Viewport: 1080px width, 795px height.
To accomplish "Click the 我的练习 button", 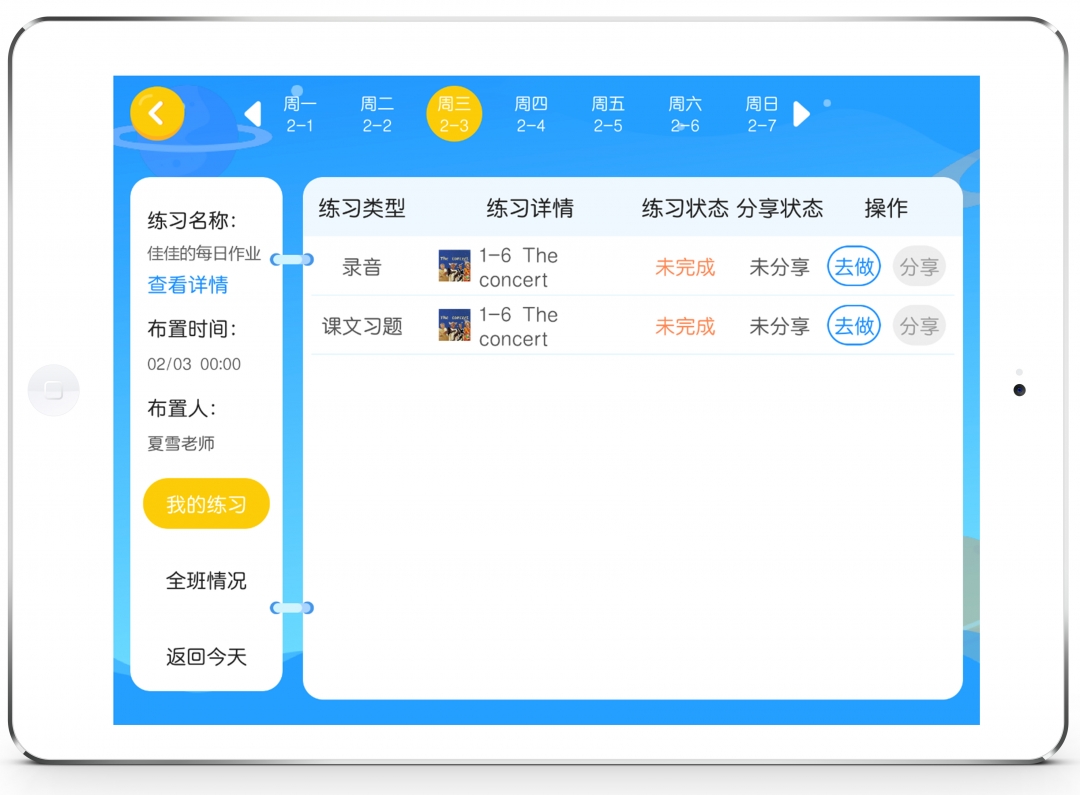I will pyautogui.click(x=206, y=504).
